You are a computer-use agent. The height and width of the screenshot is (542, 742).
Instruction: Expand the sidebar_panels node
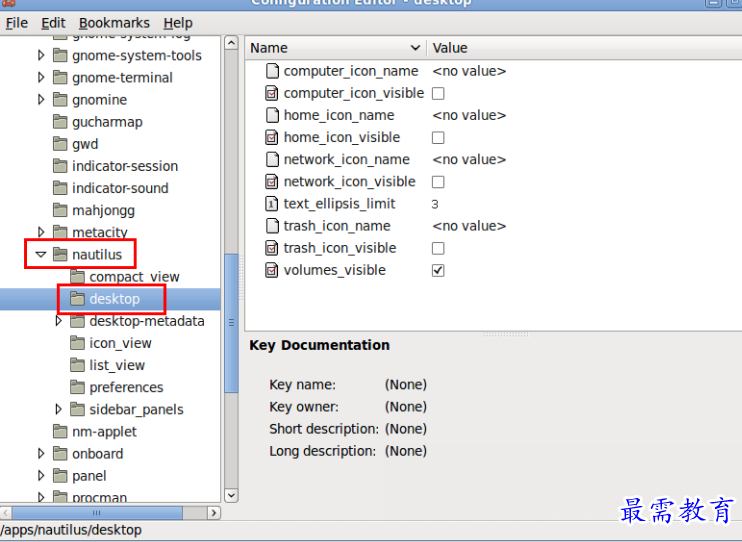[59, 409]
